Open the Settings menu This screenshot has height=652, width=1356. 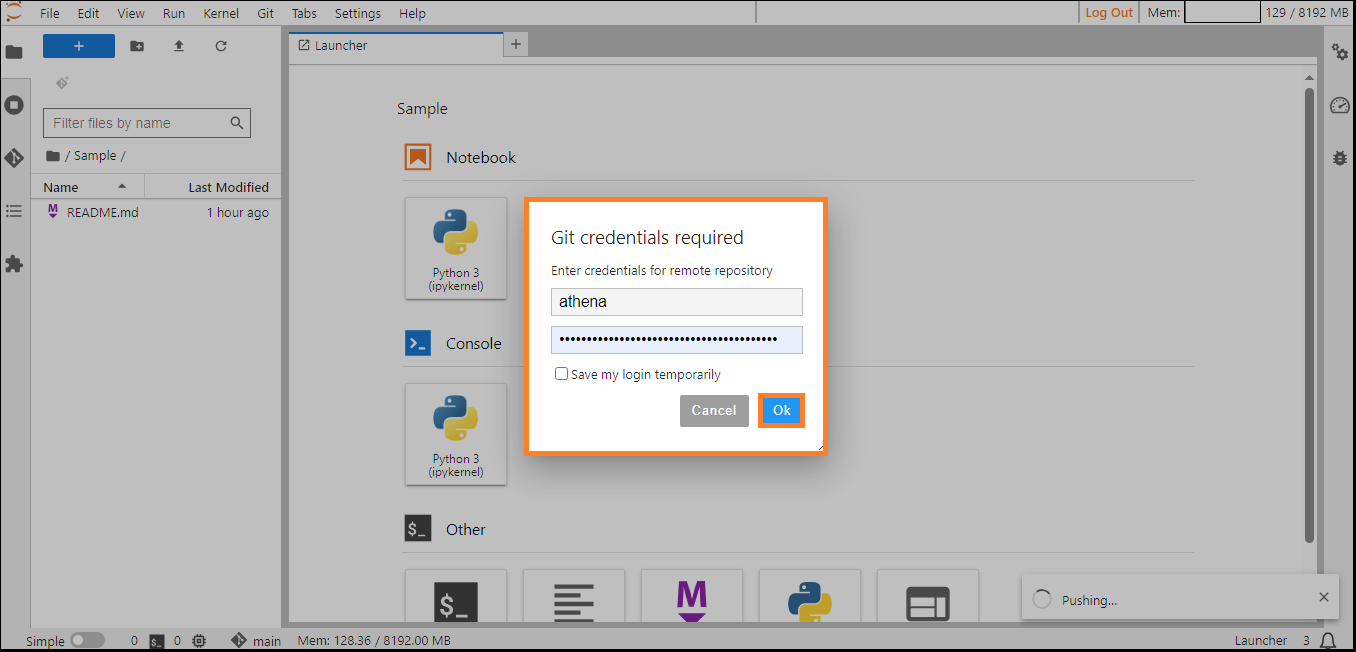[x=358, y=13]
